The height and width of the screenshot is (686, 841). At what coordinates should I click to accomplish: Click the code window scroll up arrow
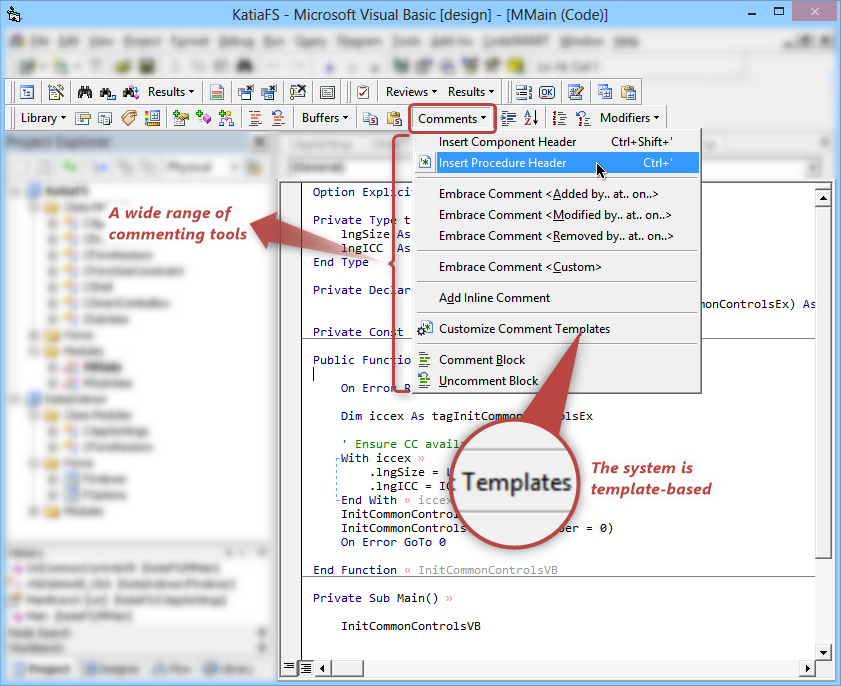[823, 198]
